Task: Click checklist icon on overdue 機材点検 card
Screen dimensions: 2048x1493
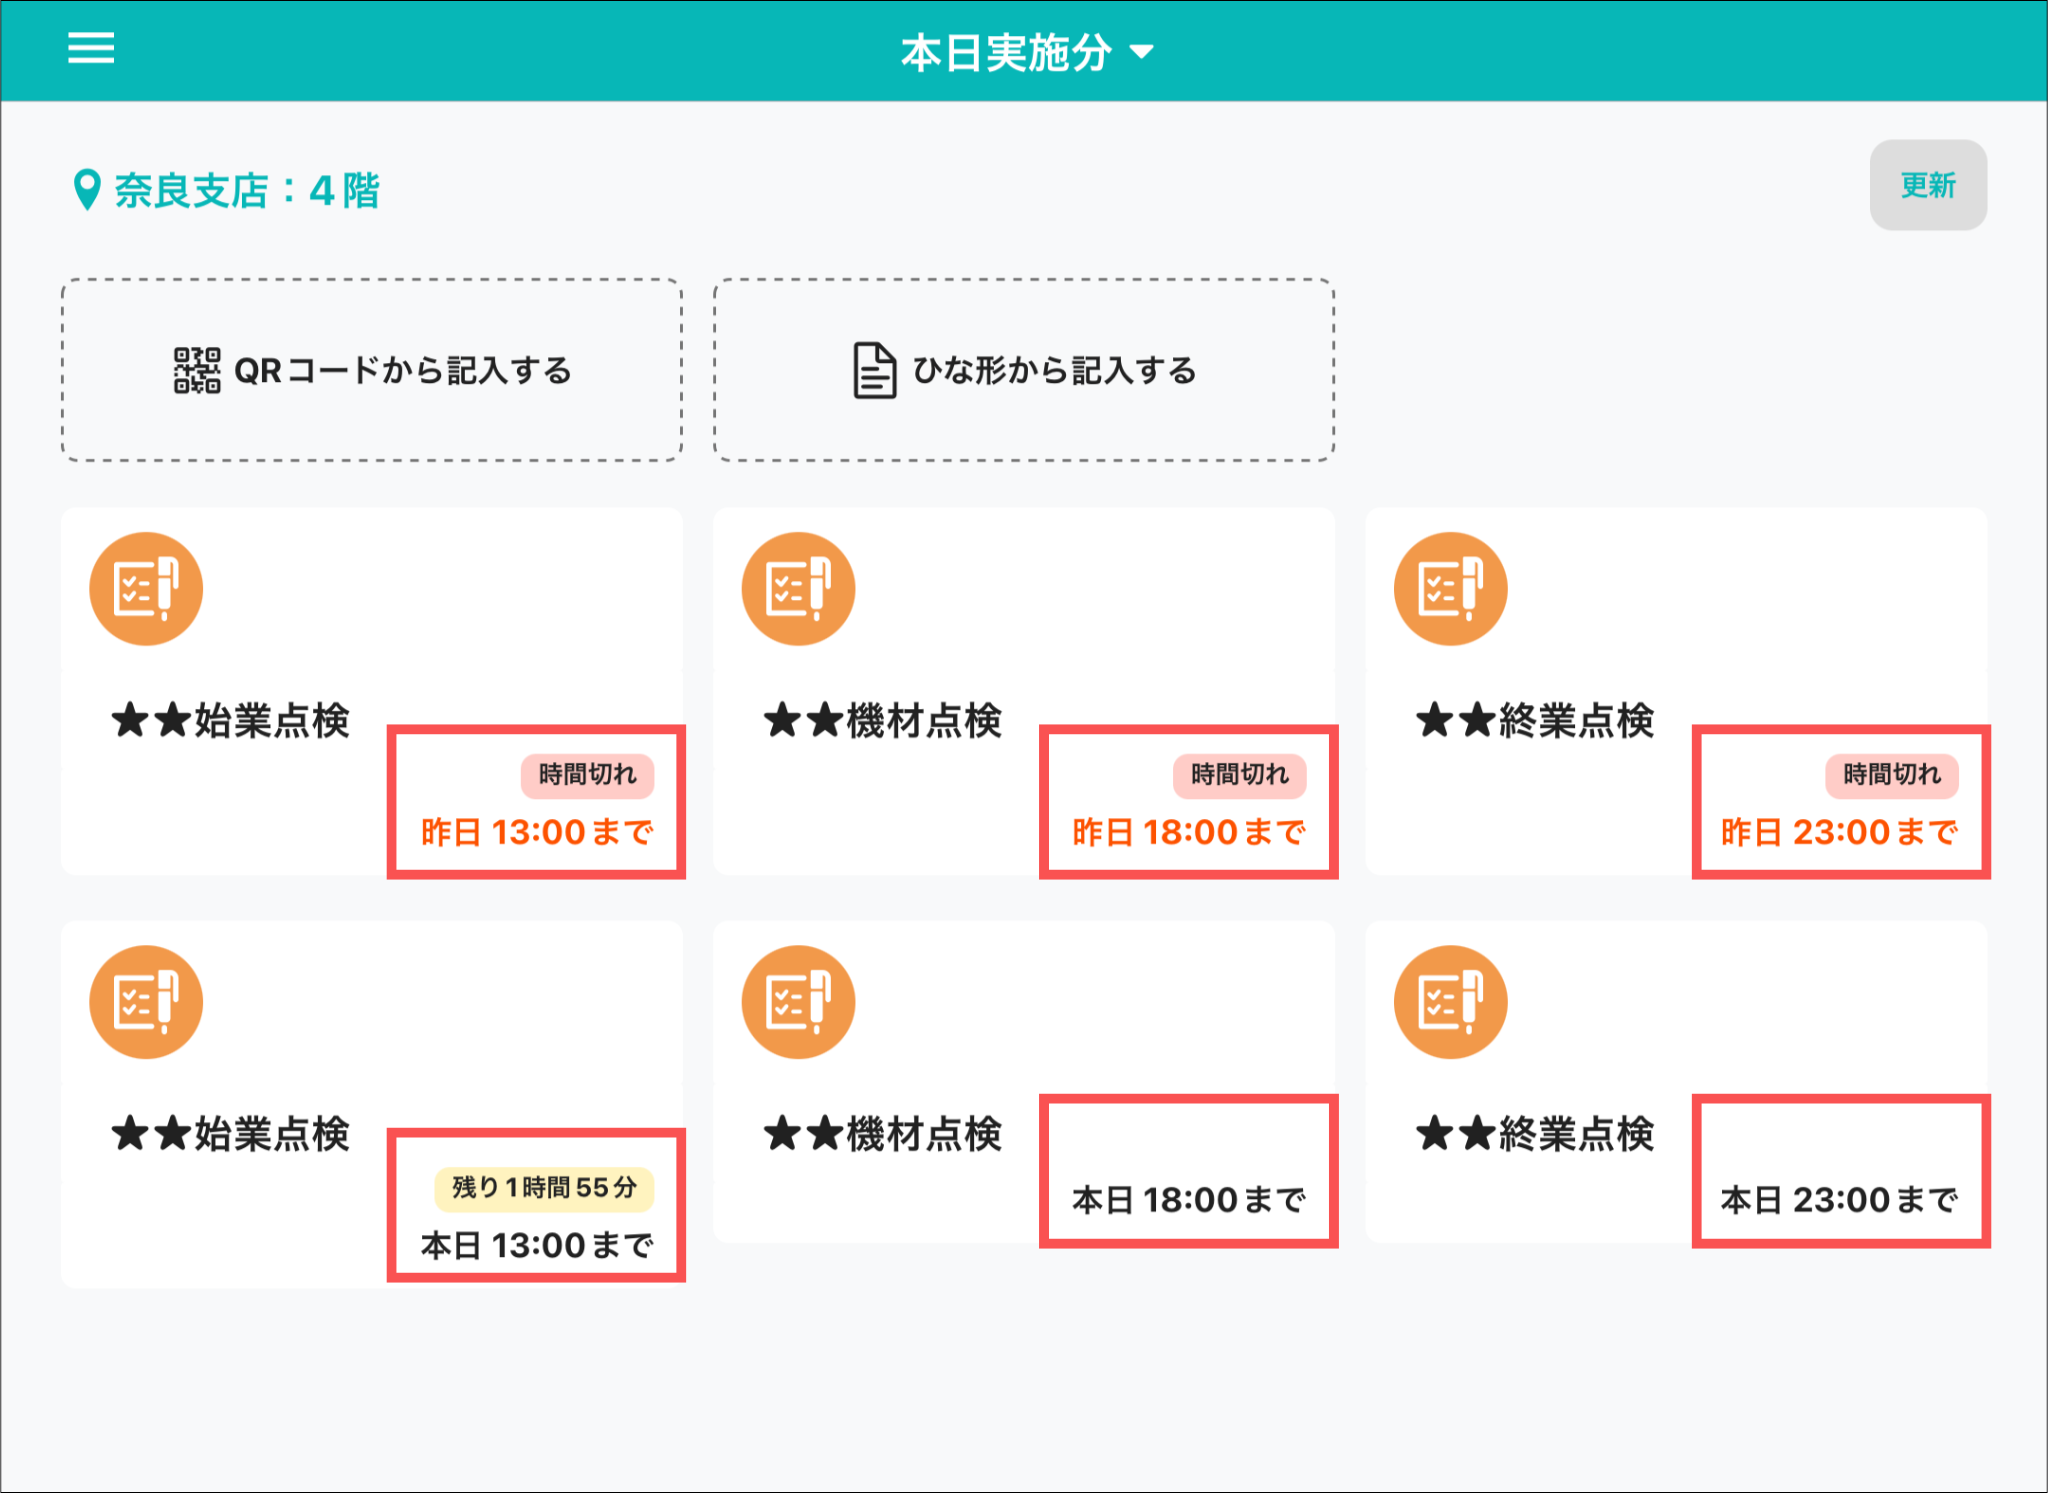Action: (x=798, y=589)
